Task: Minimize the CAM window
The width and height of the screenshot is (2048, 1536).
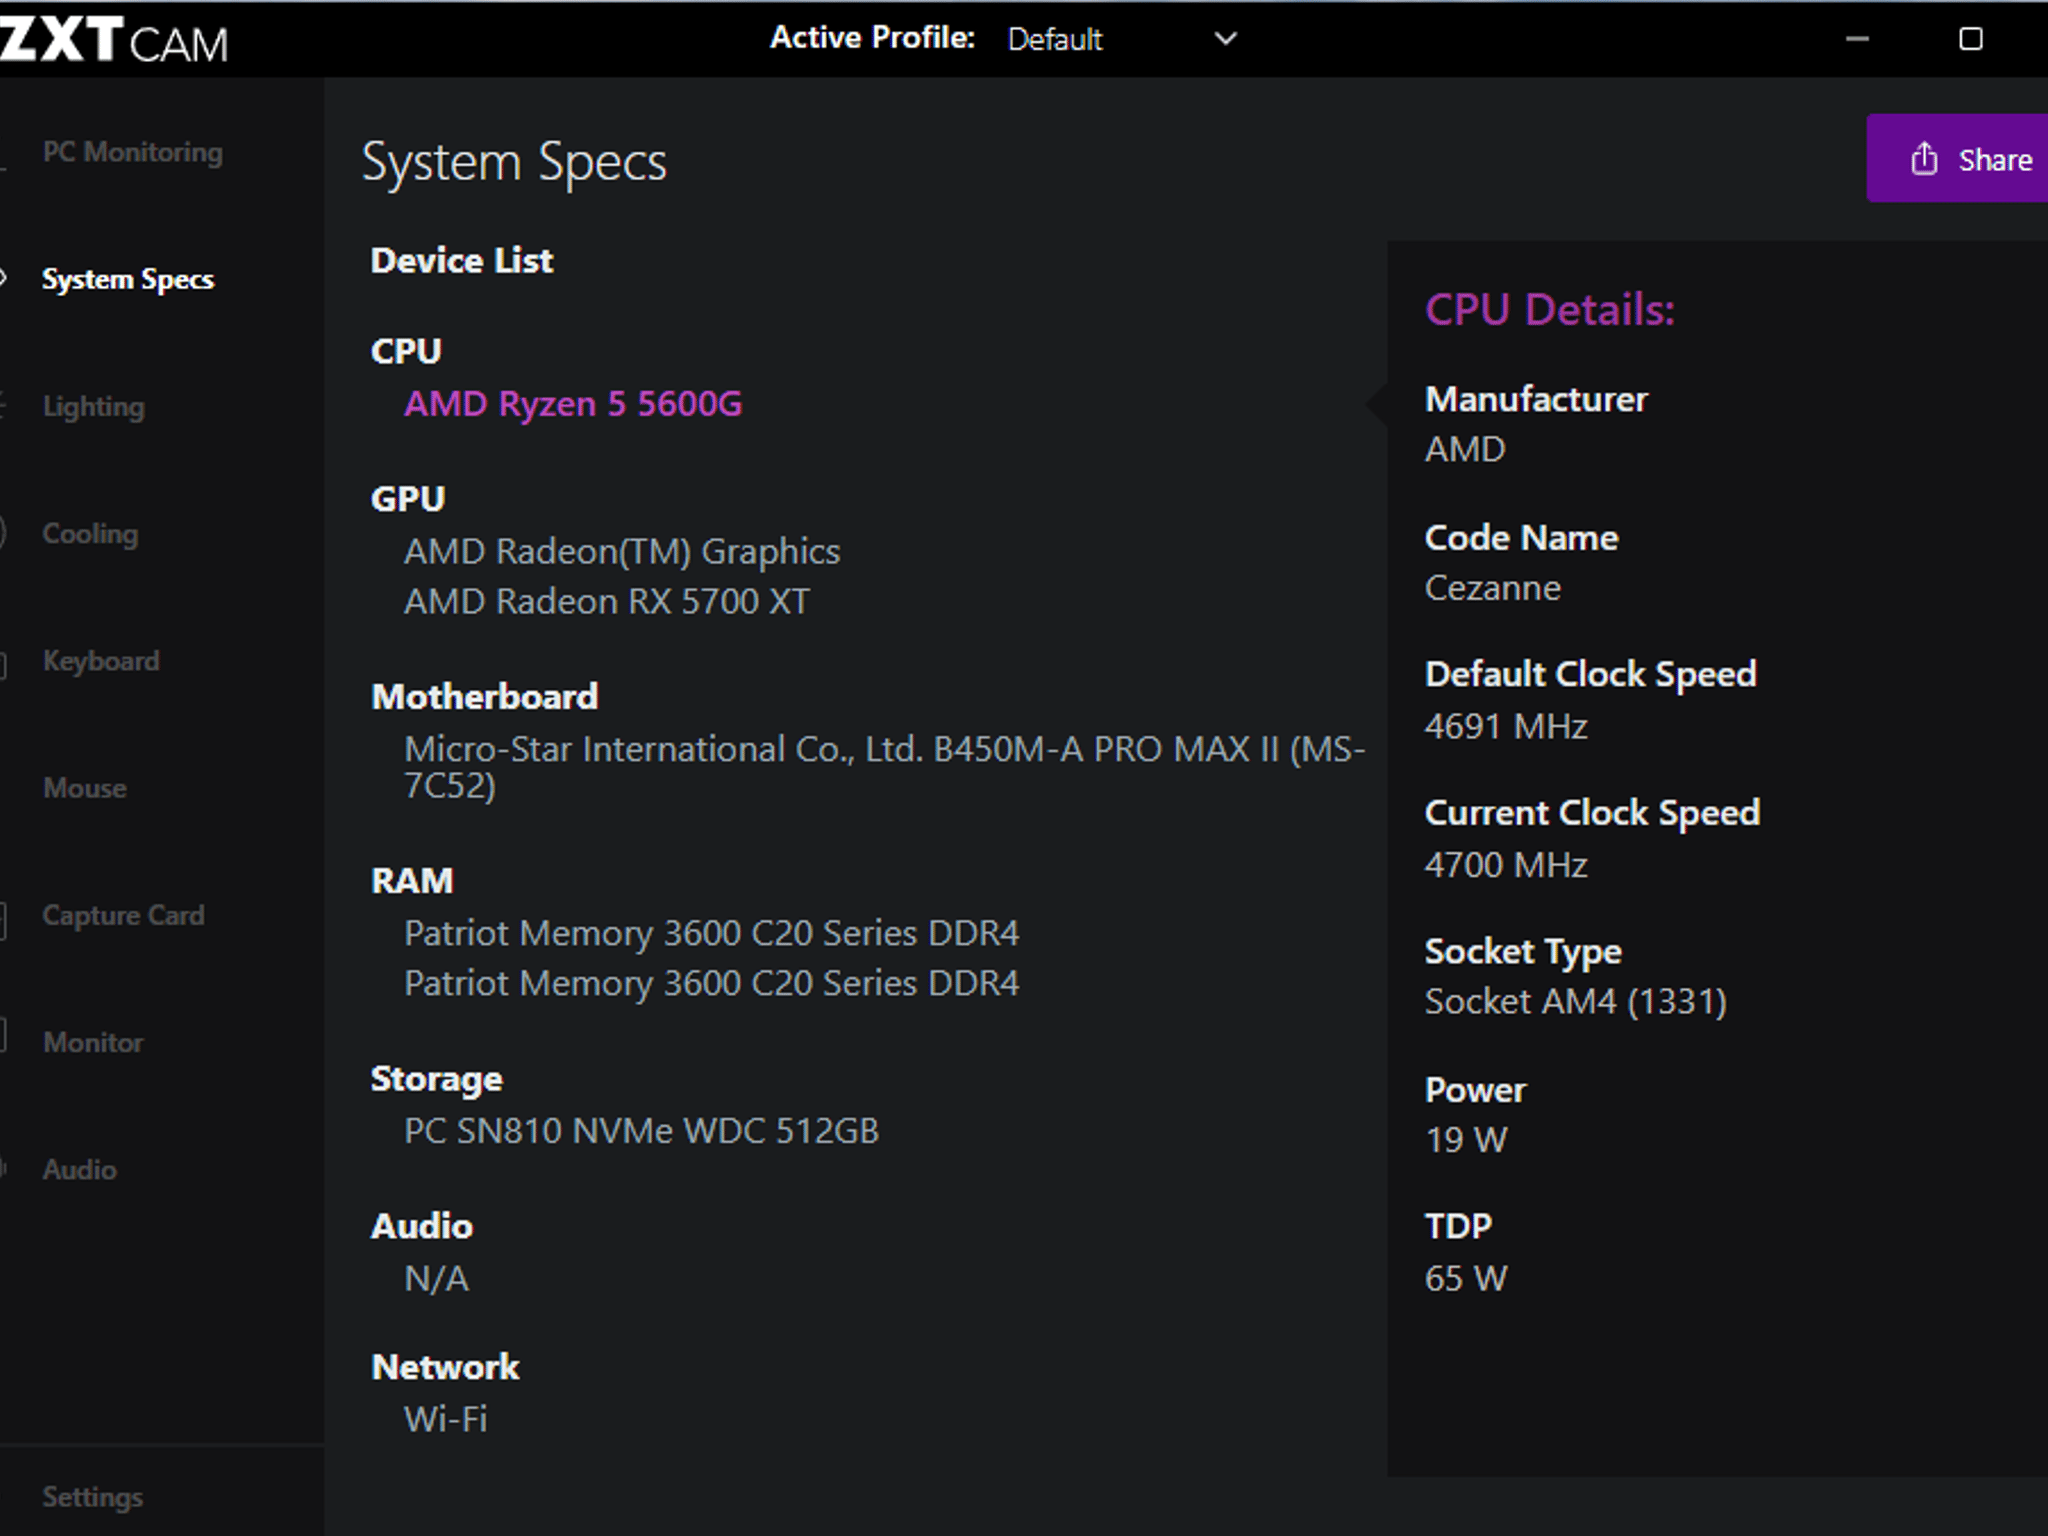Action: click(x=1857, y=39)
